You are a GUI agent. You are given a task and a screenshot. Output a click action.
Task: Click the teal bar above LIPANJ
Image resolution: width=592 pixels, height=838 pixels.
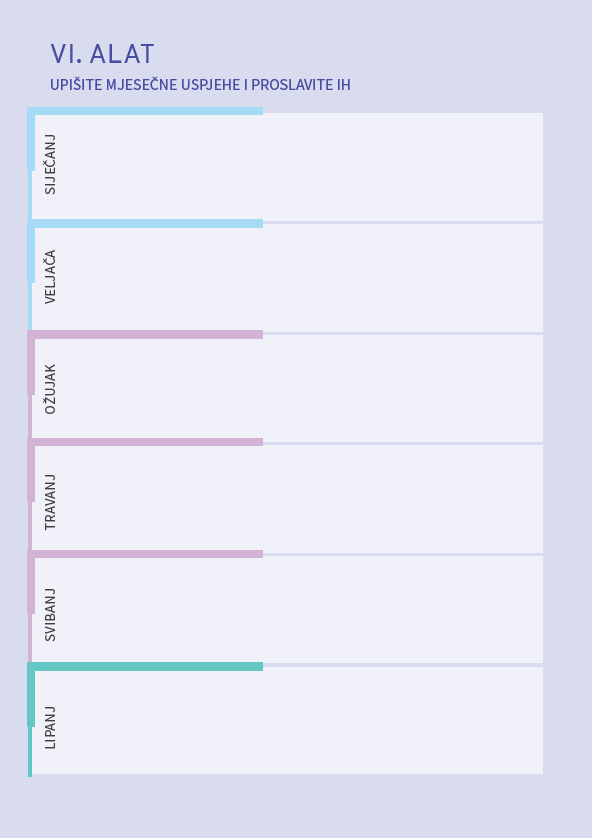(145, 666)
